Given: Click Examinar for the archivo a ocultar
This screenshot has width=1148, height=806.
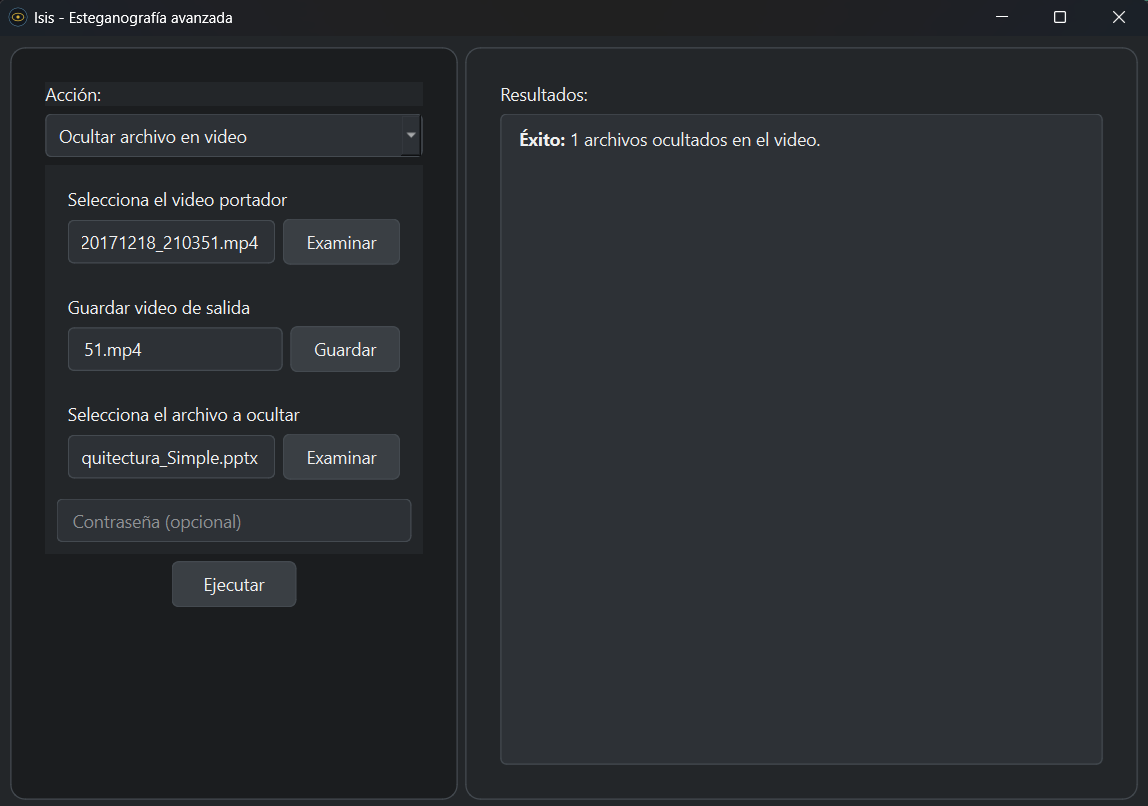Looking at the screenshot, I should 341,458.
